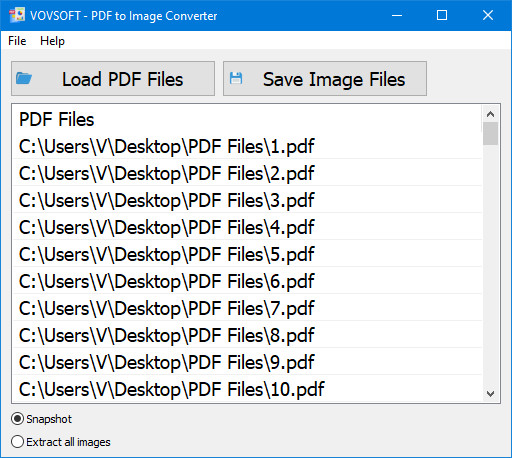Click the scroll up arrow in file list
Viewport: 512px width, 458px height.
pyautogui.click(x=490, y=114)
